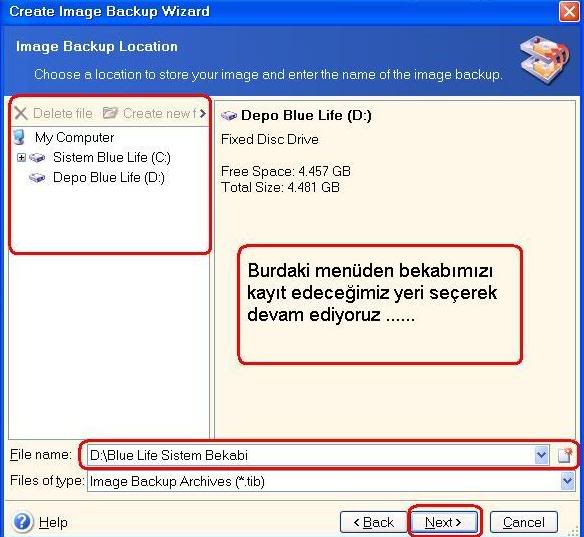Click the new file name generator icon
Screen dimensions: 584x537
[x=565, y=455]
